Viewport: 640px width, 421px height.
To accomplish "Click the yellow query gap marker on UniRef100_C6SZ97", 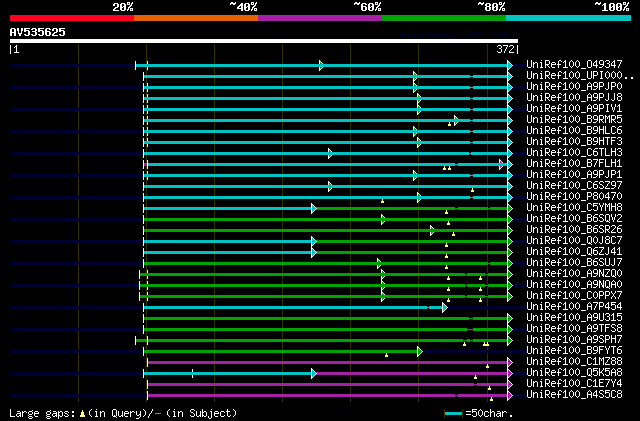I will [472, 190].
